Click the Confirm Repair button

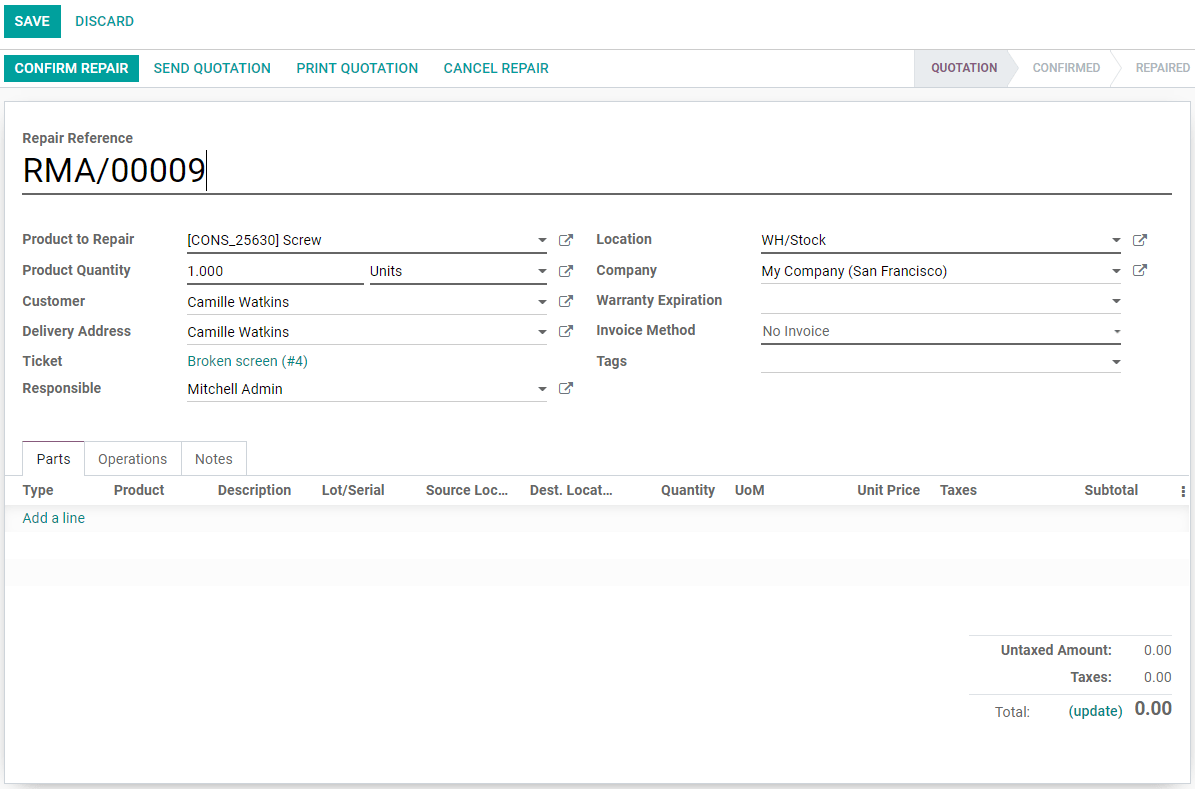[x=71, y=68]
